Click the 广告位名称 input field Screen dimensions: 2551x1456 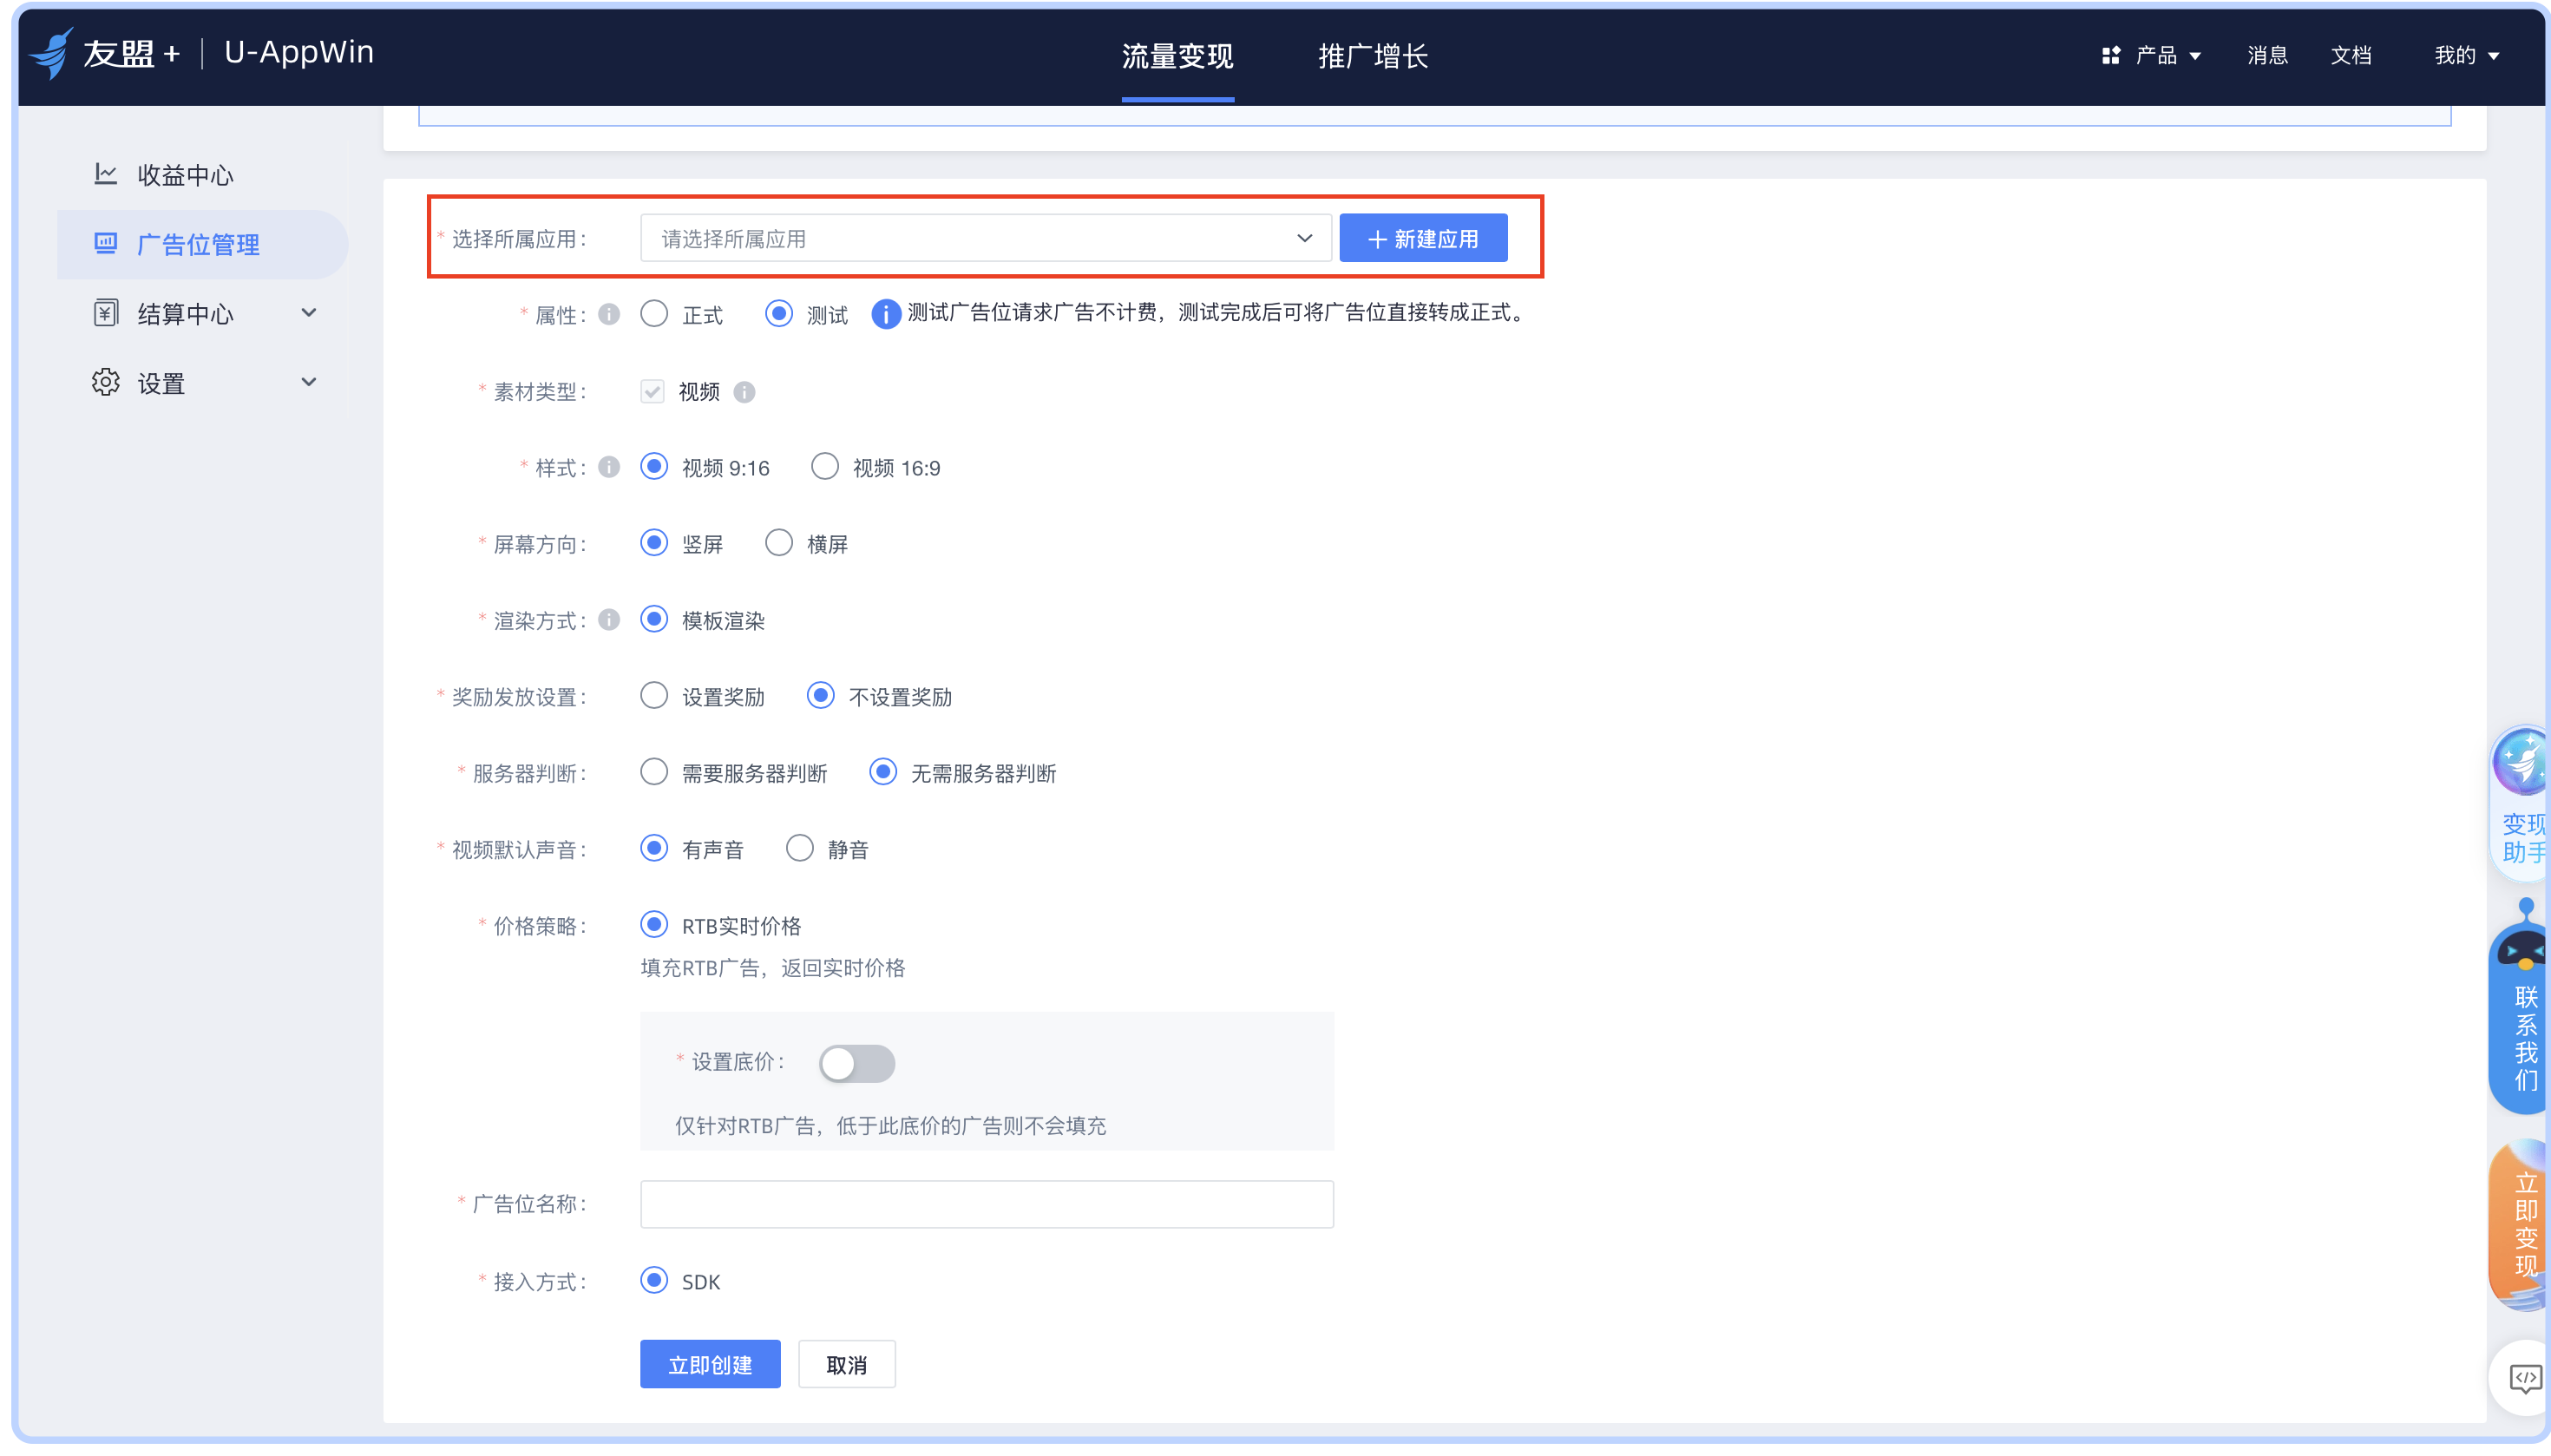pos(986,1204)
